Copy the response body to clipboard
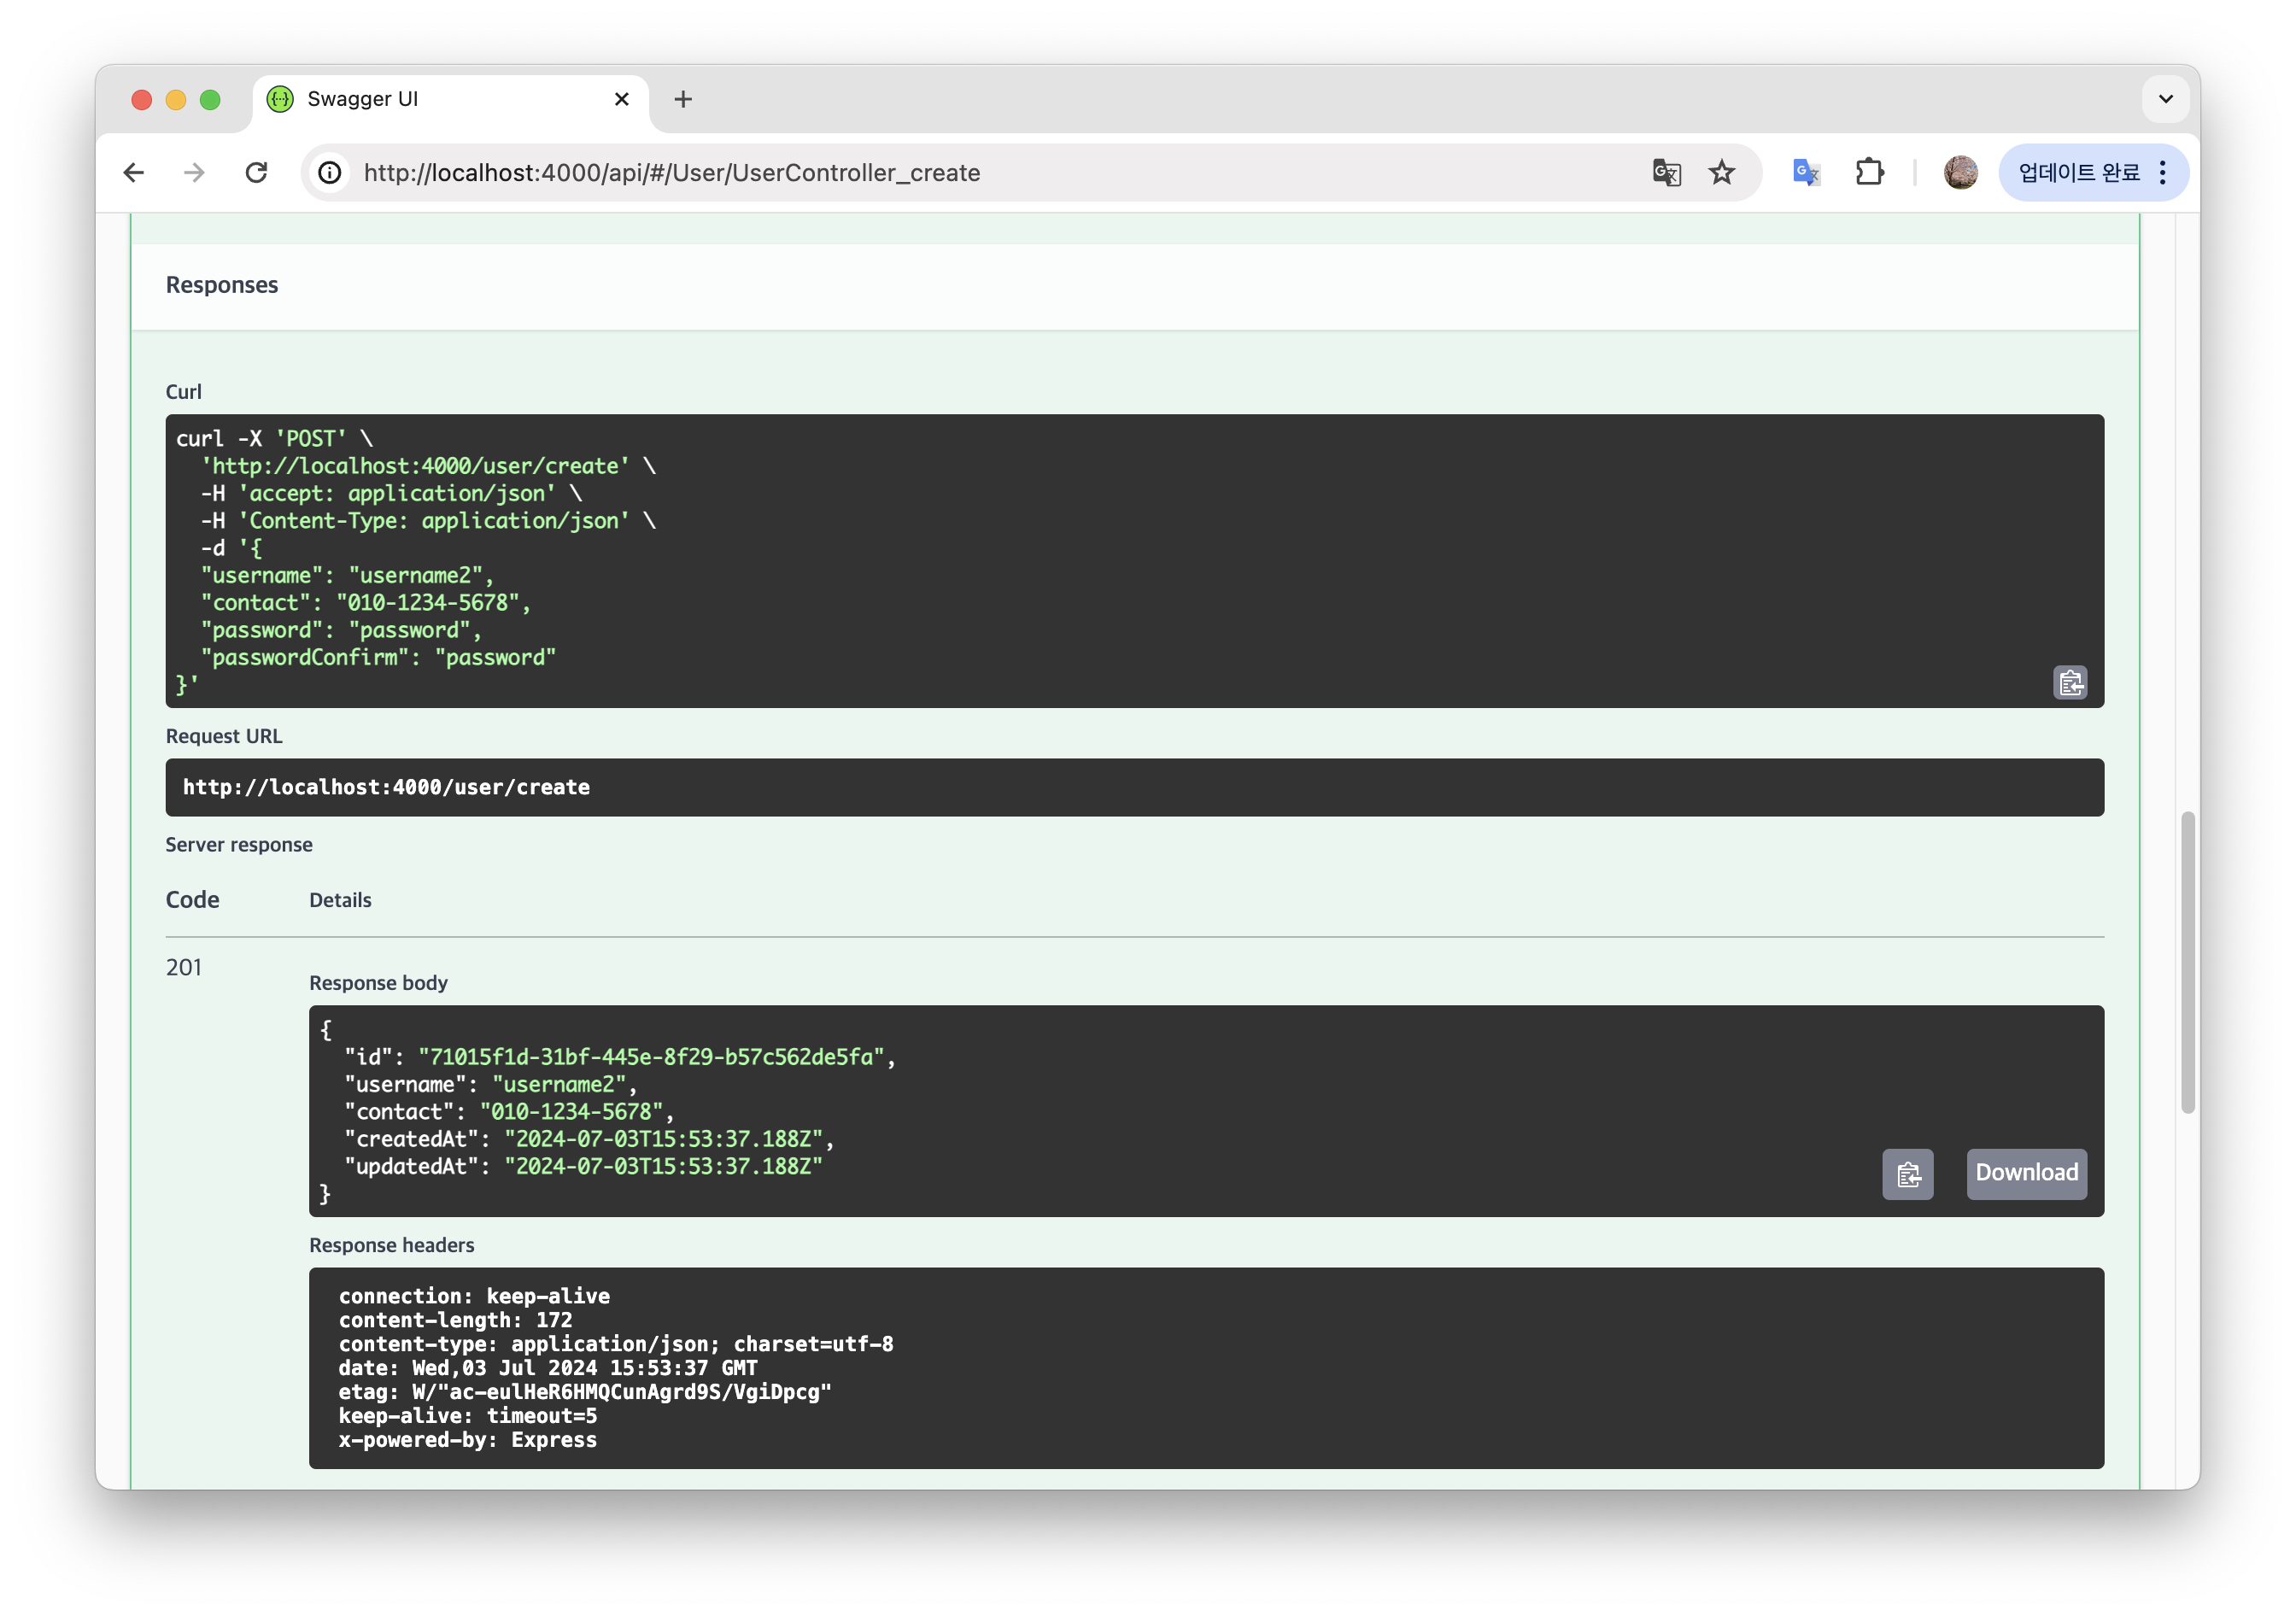2296x1616 pixels. (x=1908, y=1174)
